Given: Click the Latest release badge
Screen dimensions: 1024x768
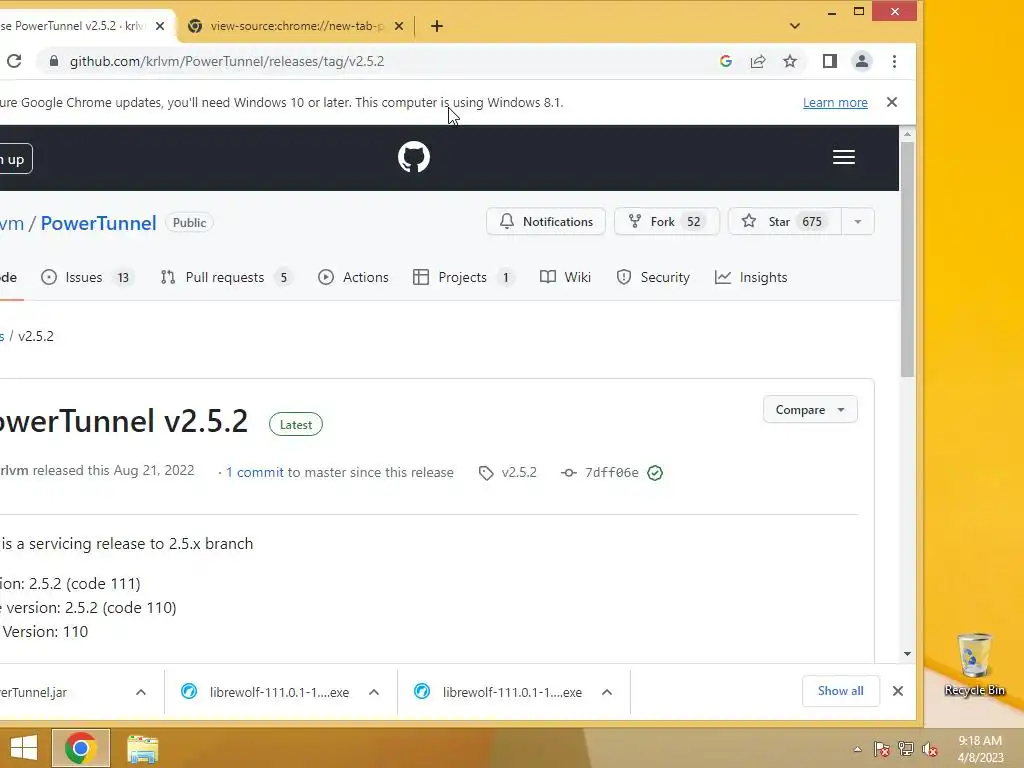Looking at the screenshot, I should (x=296, y=424).
